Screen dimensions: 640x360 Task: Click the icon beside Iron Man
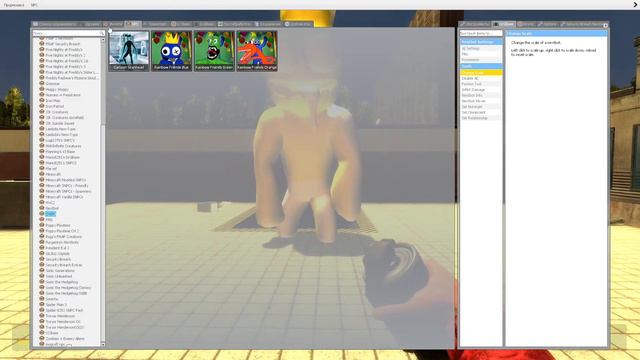pos(42,100)
